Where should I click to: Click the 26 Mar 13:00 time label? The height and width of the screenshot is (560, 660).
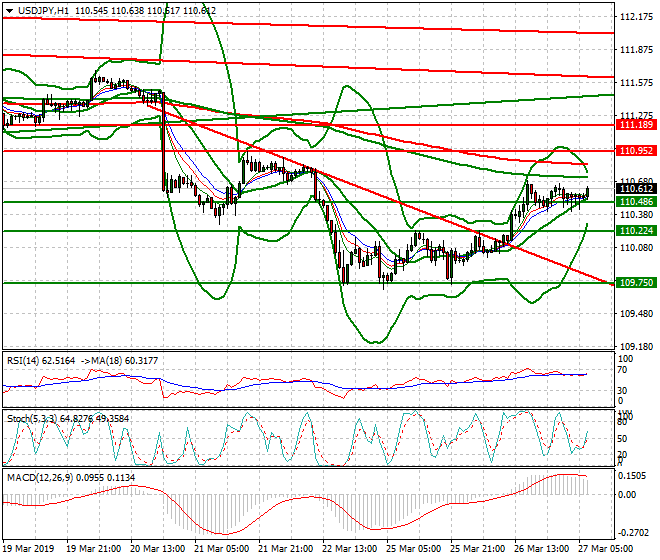click(541, 549)
